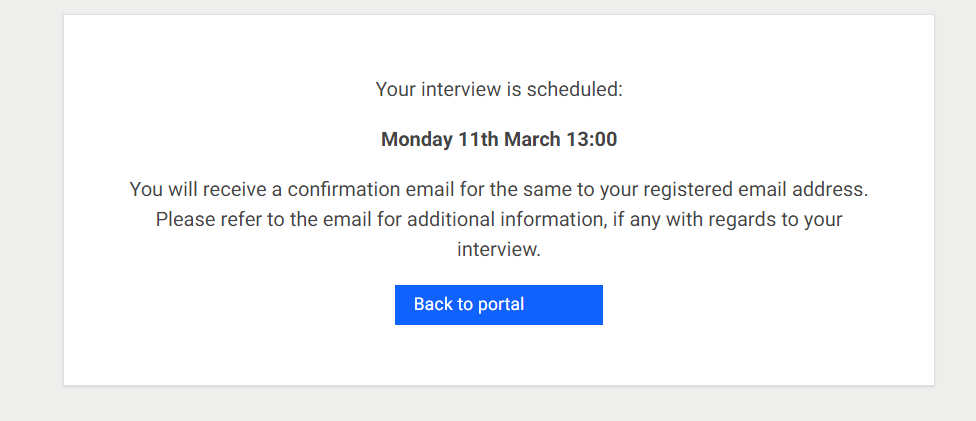Click the final word "interview." of the paragraph

(499, 250)
